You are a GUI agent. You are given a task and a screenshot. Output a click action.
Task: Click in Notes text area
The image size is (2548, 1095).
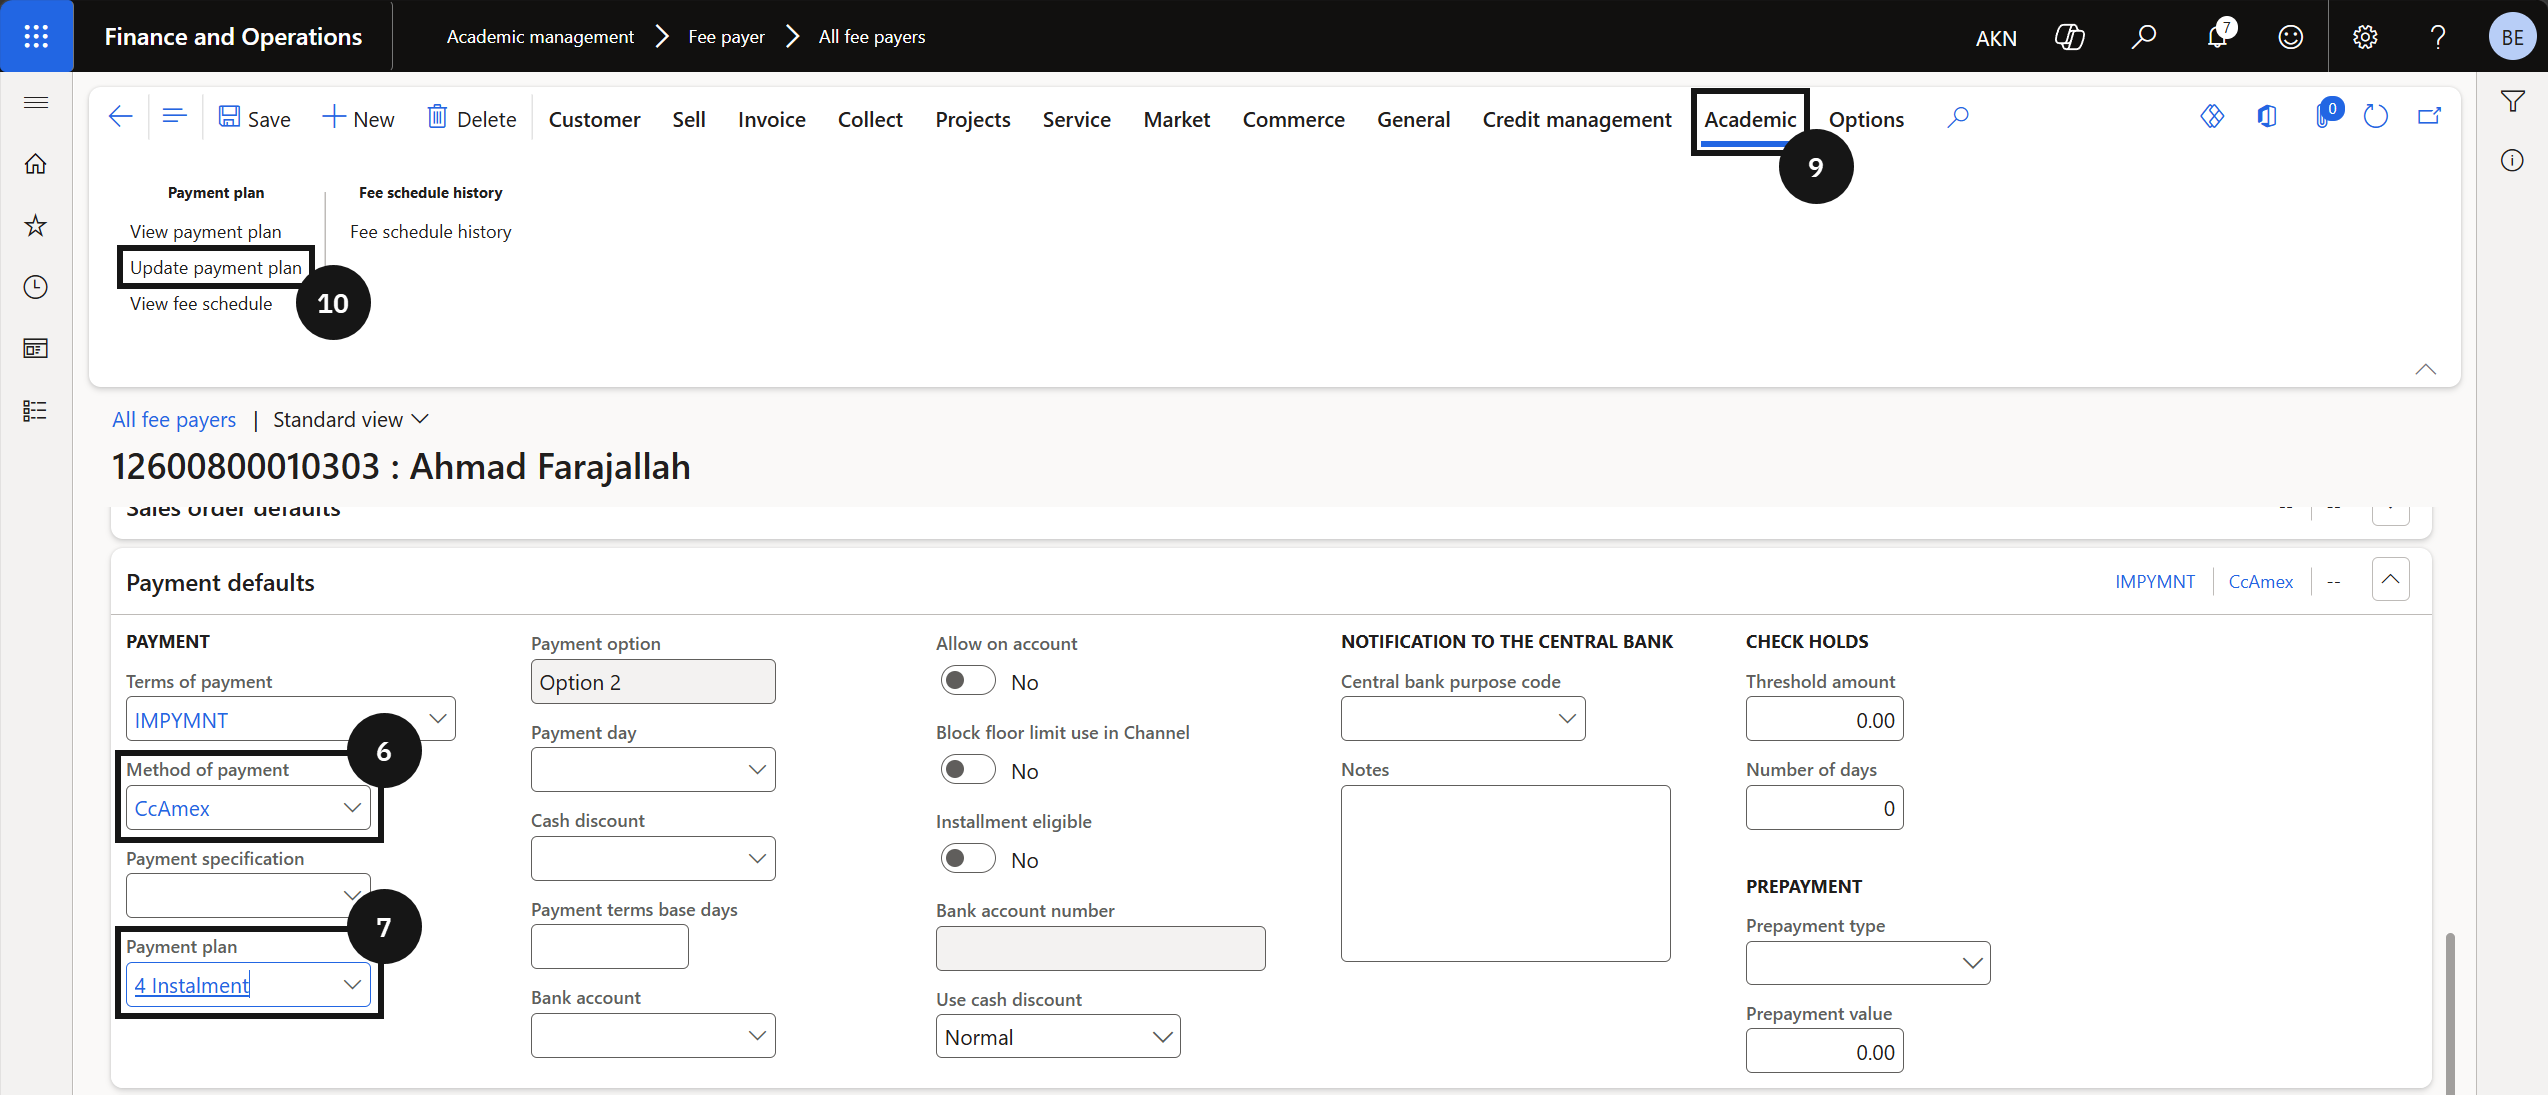point(1505,873)
